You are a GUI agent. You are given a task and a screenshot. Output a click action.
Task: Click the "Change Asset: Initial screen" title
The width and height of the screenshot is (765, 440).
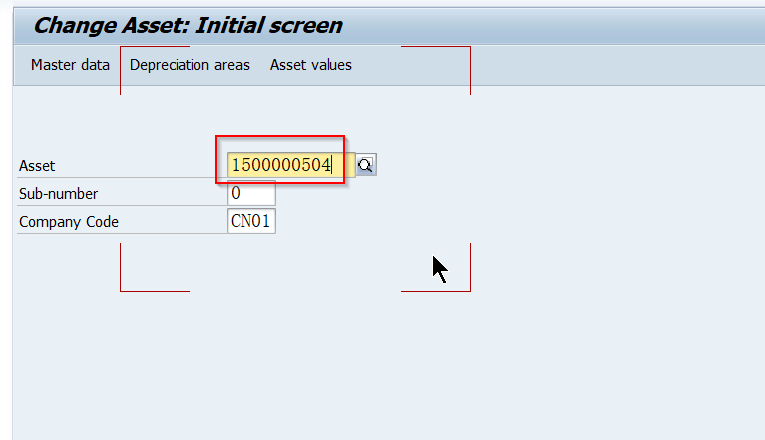click(188, 25)
